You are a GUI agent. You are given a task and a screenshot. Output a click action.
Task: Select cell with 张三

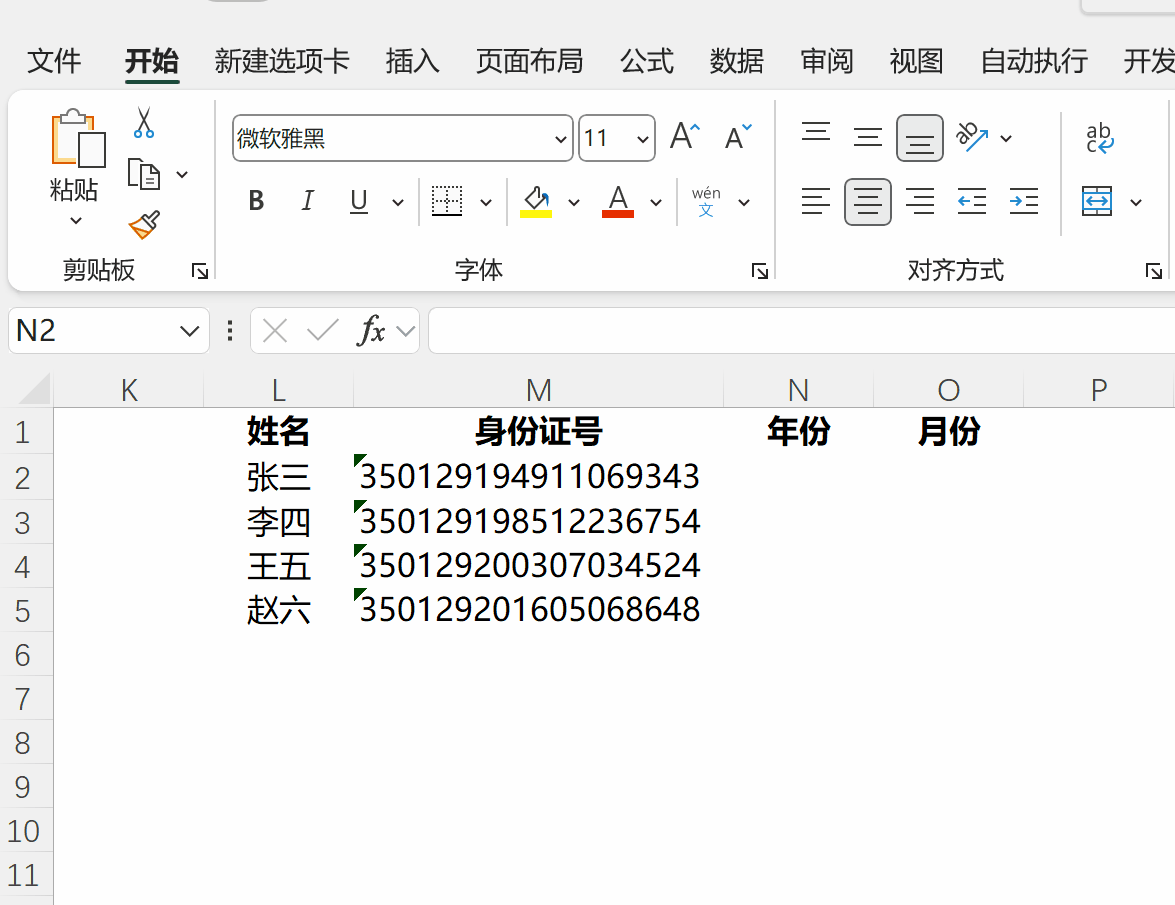click(x=278, y=477)
